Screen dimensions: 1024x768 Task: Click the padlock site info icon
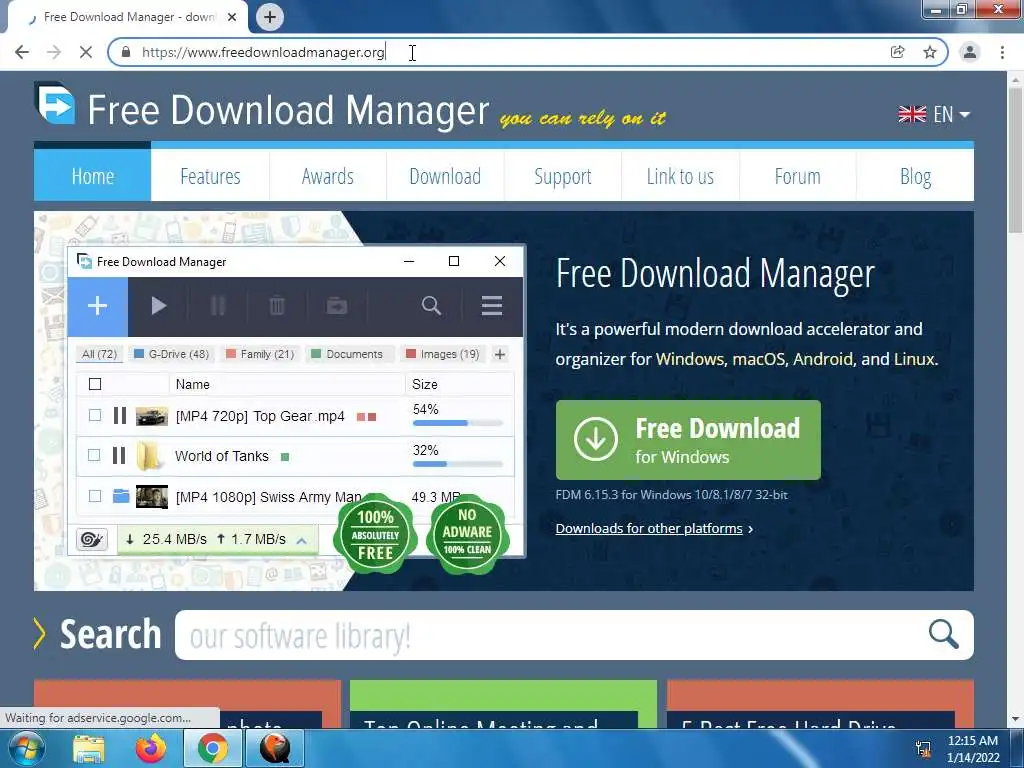point(126,52)
